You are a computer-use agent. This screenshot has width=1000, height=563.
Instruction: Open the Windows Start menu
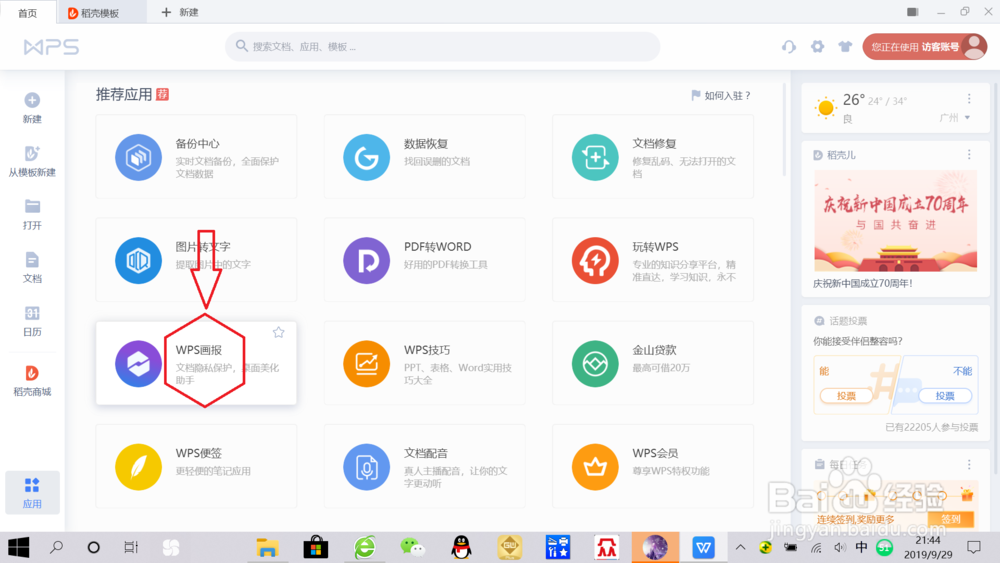click(x=18, y=547)
